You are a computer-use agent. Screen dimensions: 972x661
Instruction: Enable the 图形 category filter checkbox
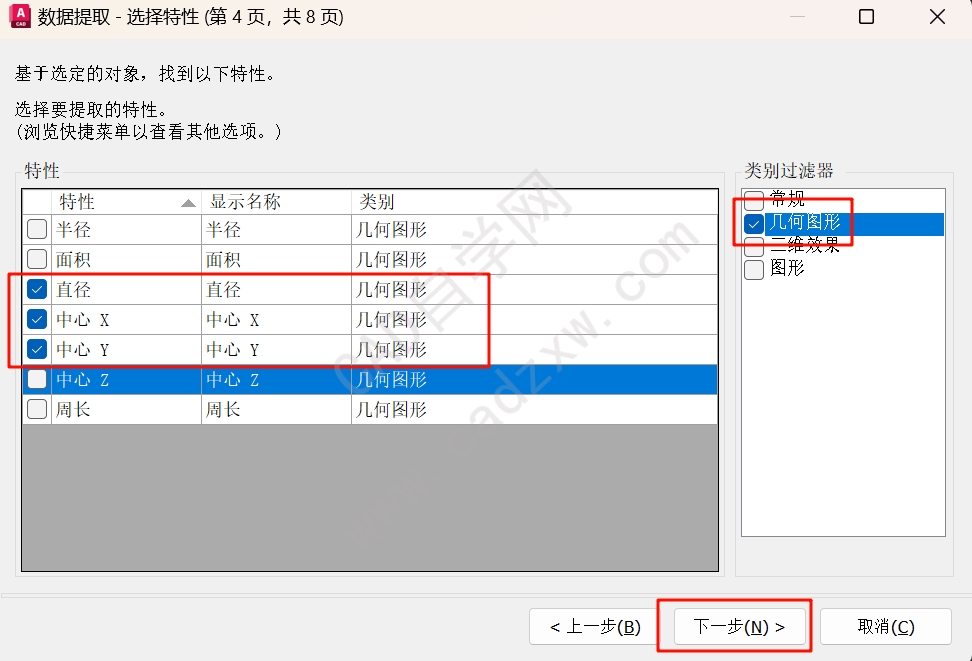tap(754, 270)
